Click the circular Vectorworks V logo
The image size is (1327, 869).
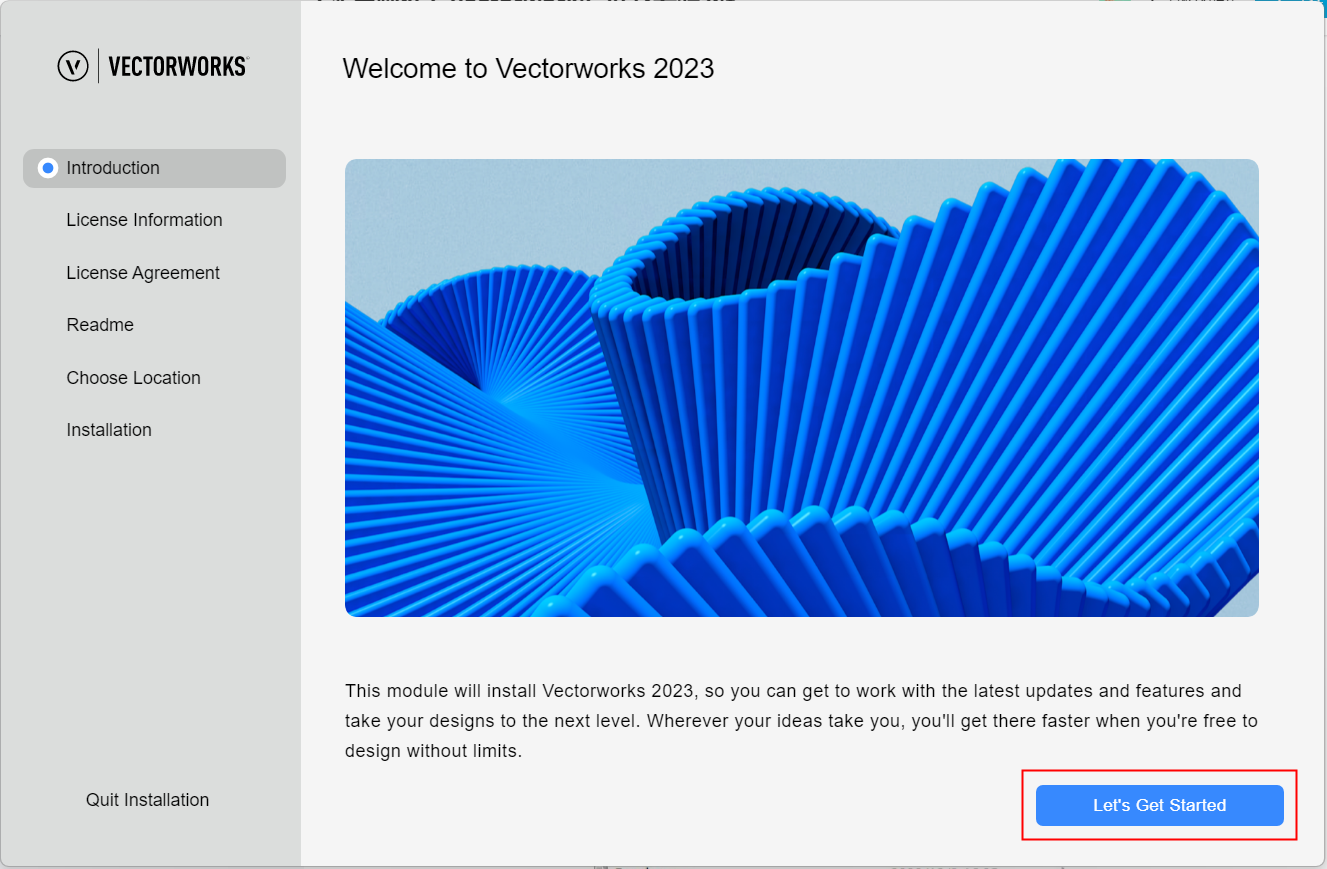73,66
